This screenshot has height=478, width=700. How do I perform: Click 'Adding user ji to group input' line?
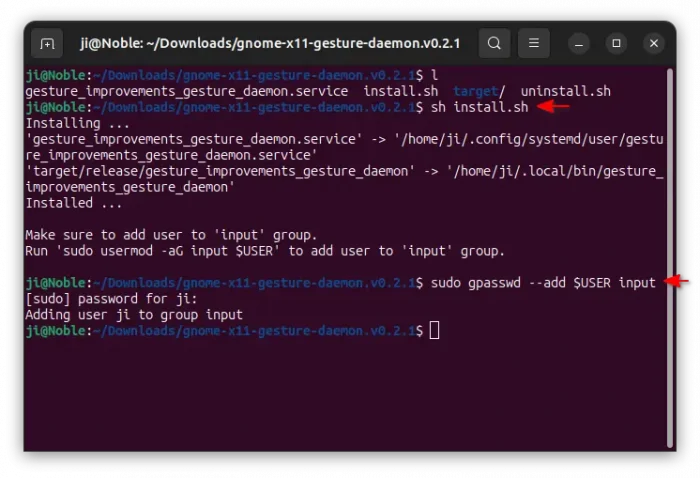(133, 315)
